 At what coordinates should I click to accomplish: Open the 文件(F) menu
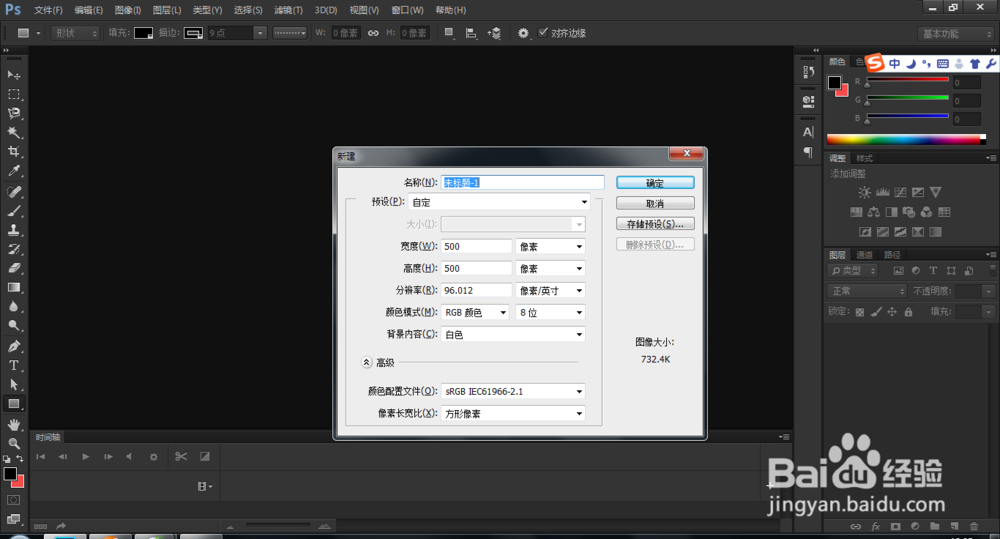pos(48,10)
